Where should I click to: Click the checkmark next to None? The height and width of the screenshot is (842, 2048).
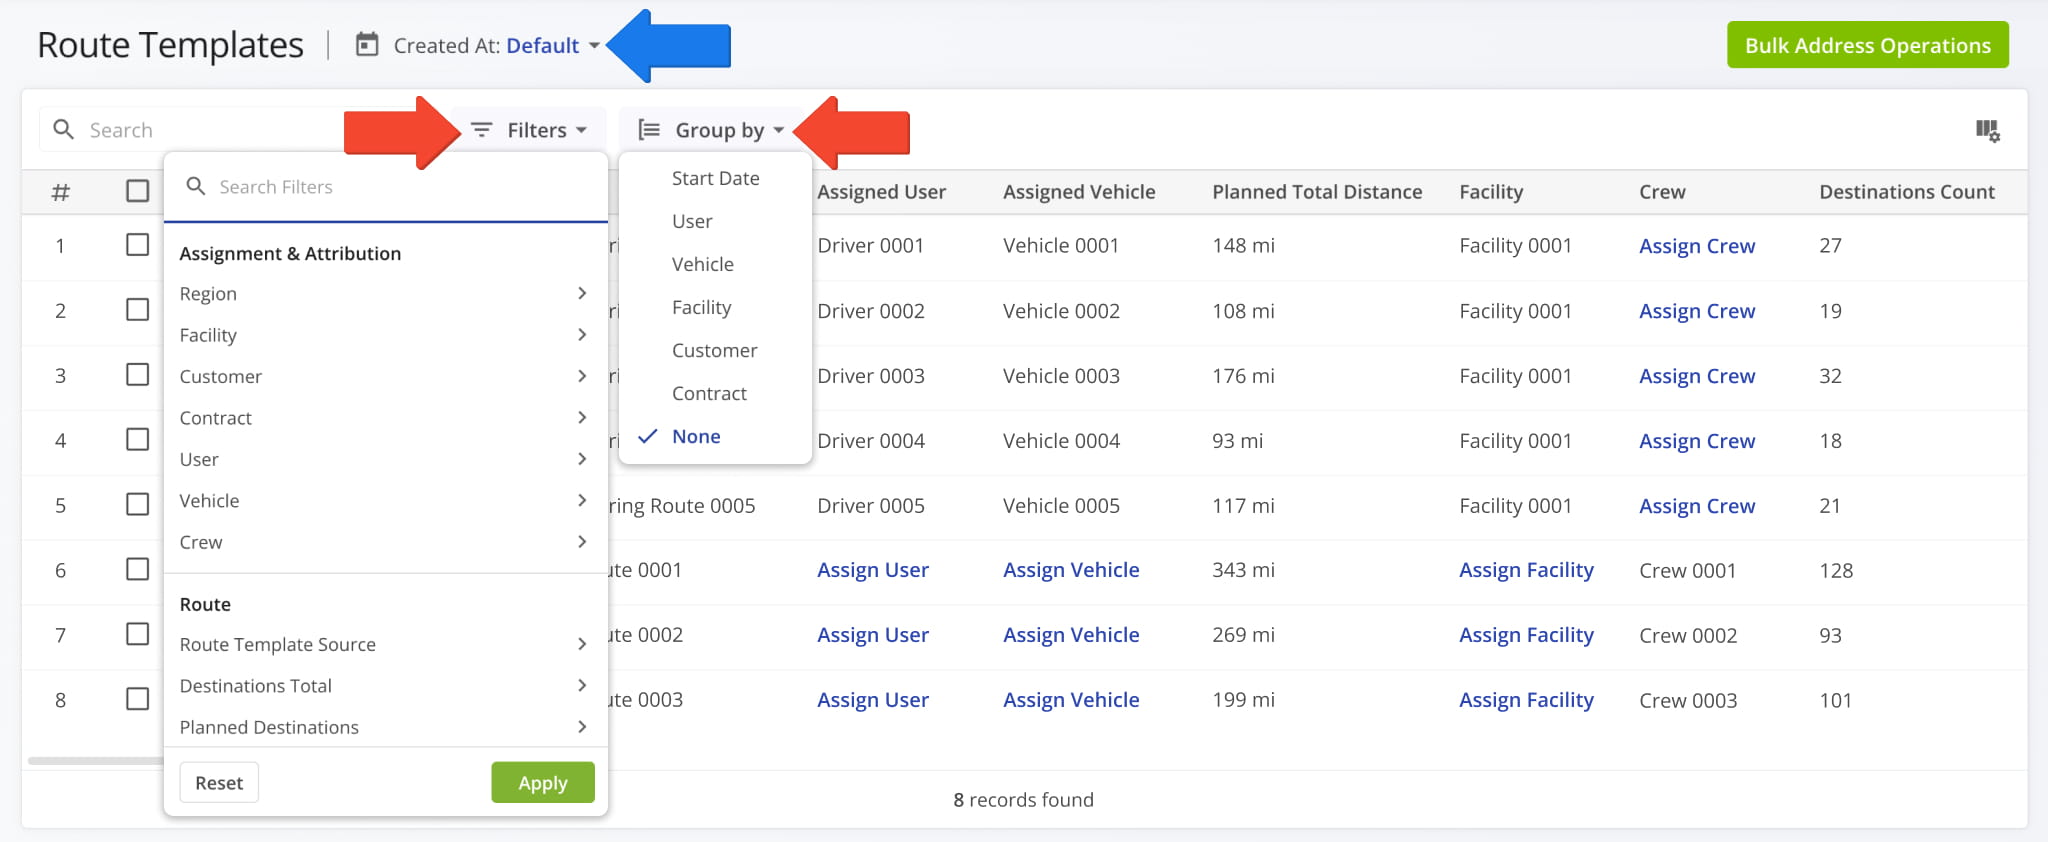tap(647, 436)
